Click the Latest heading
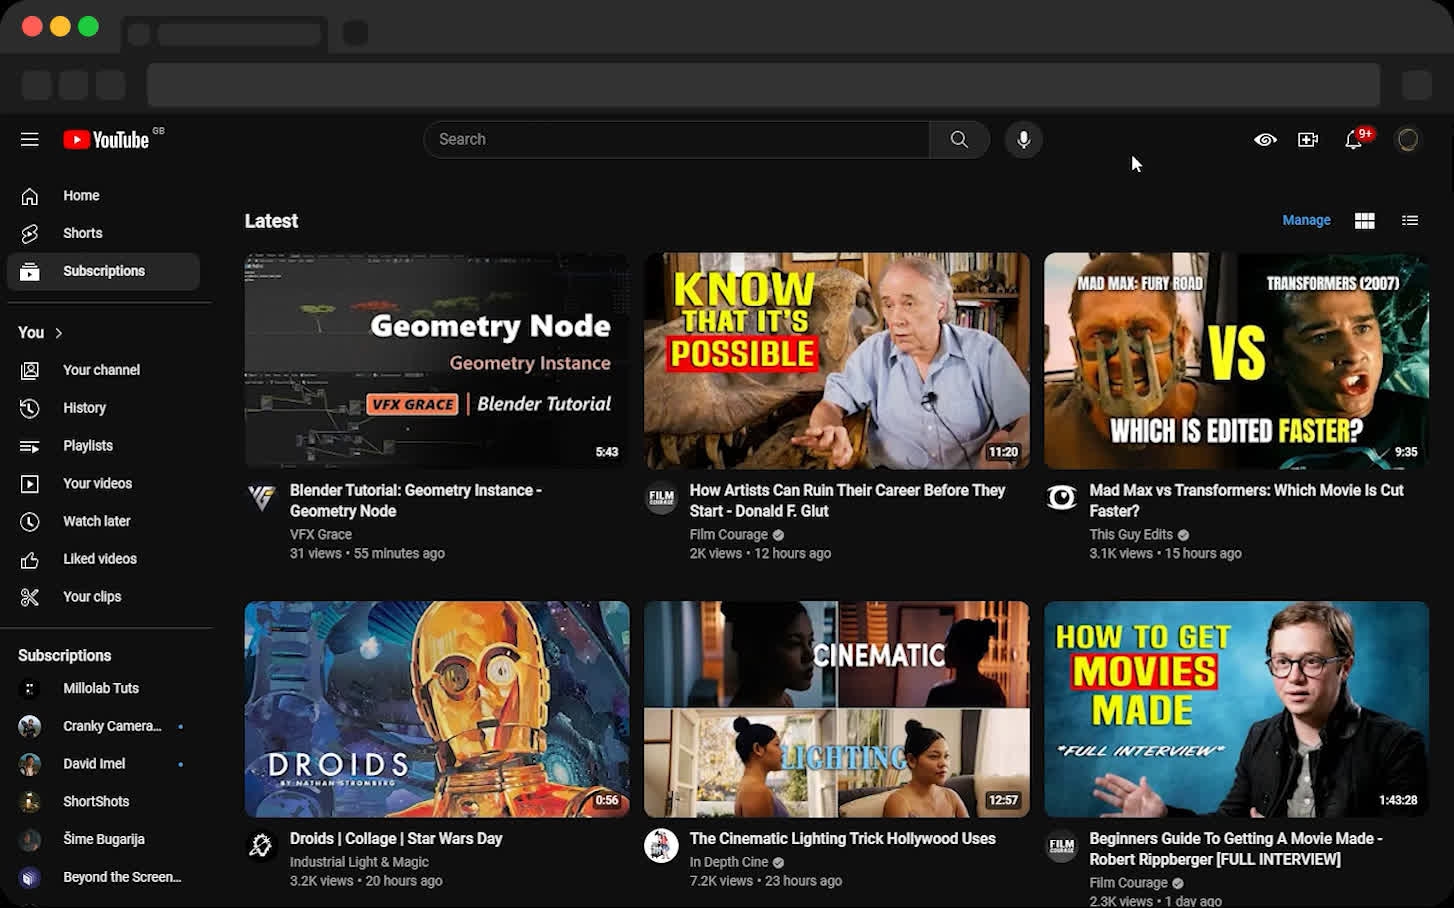Viewport: 1454px width, 908px height. tap(271, 221)
